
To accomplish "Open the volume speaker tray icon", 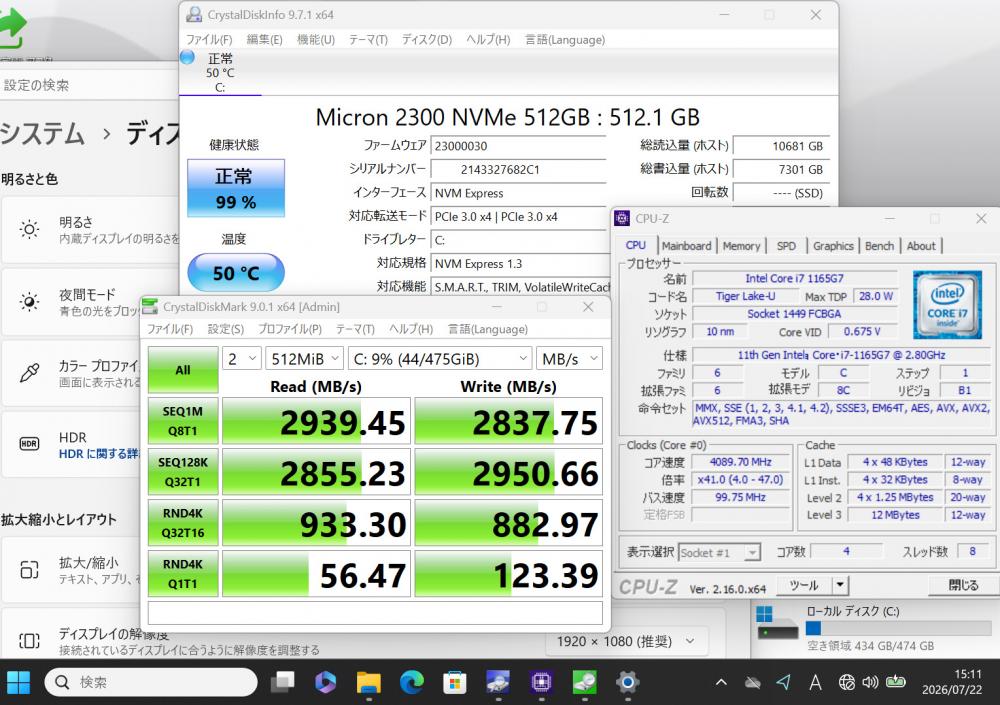I will [x=870, y=682].
